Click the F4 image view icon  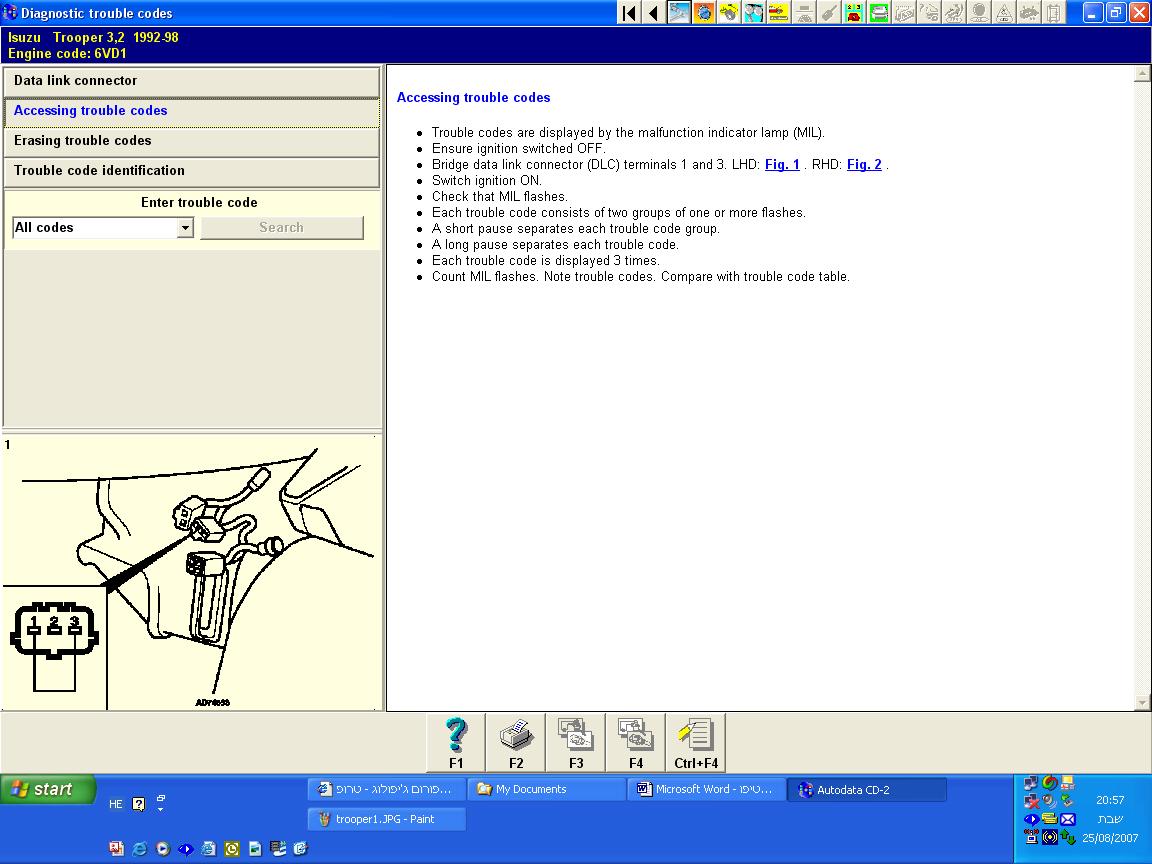click(636, 741)
